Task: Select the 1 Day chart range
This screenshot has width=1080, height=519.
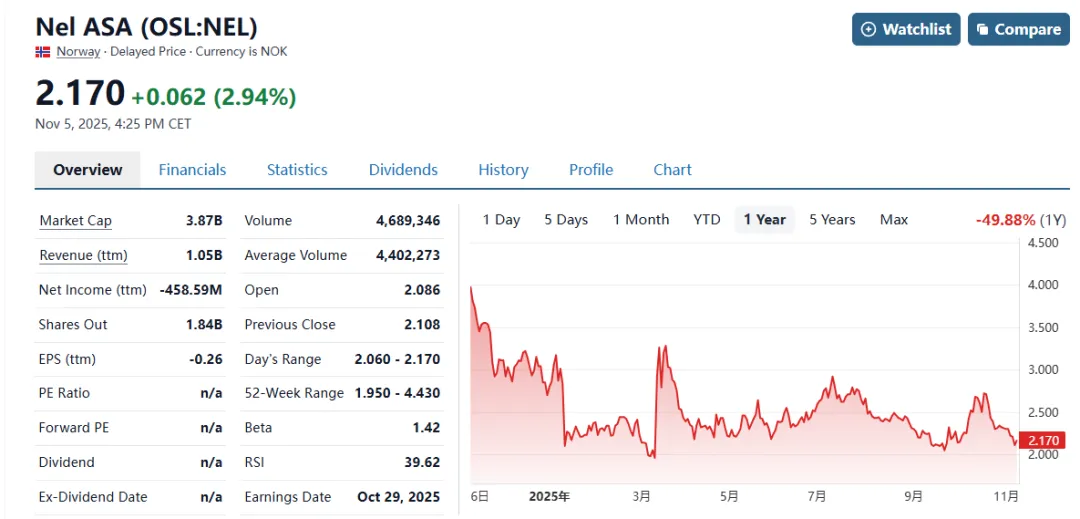Action: point(501,220)
